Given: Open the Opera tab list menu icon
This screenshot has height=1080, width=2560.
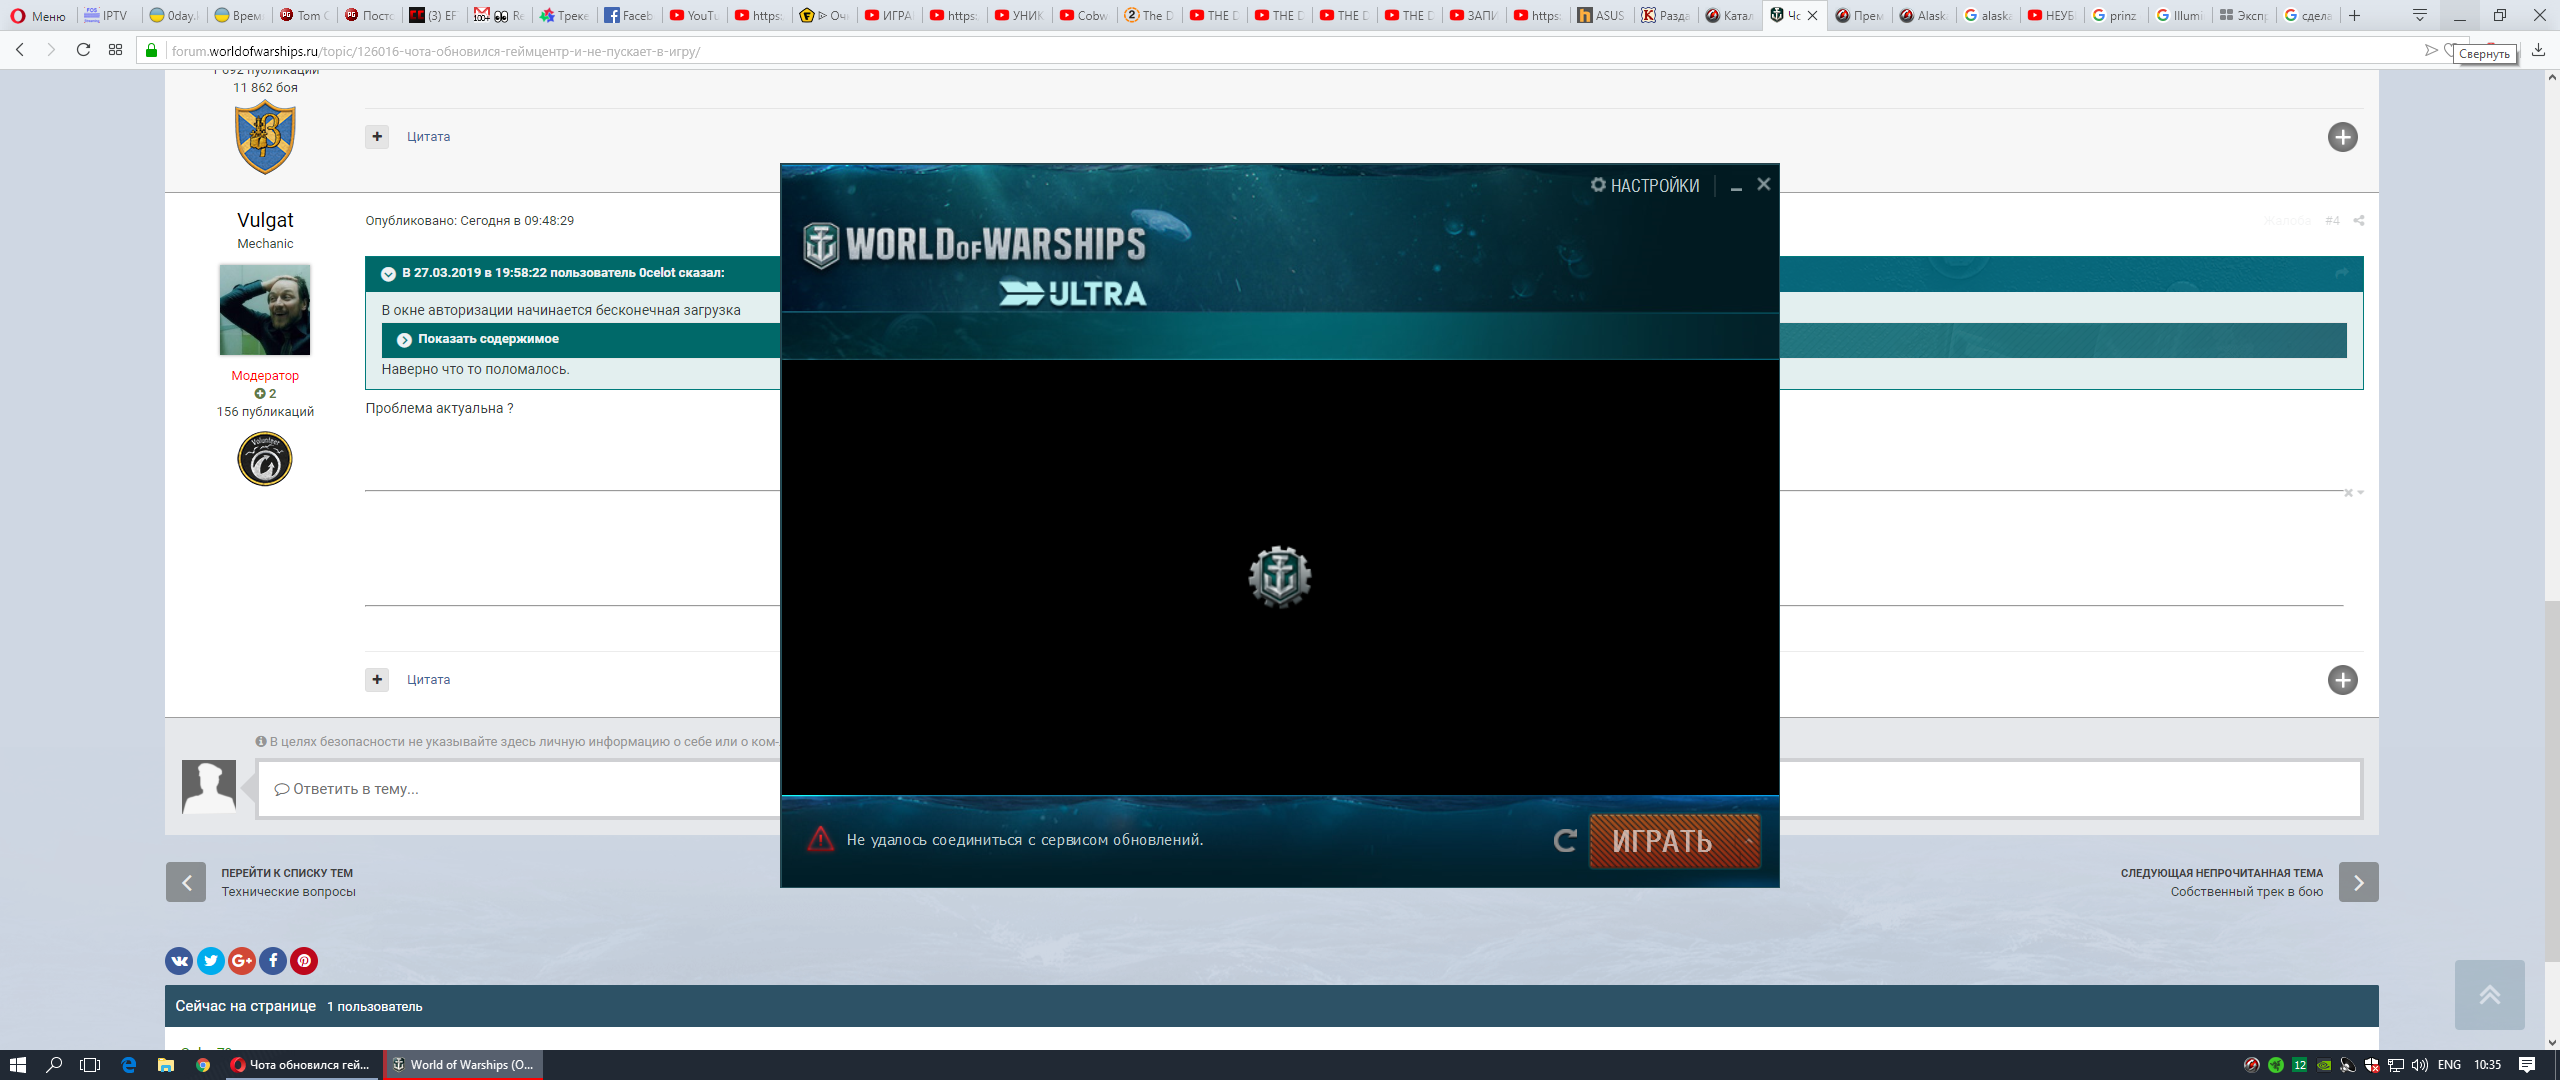Looking at the screenshot, I should coord(2420,15).
